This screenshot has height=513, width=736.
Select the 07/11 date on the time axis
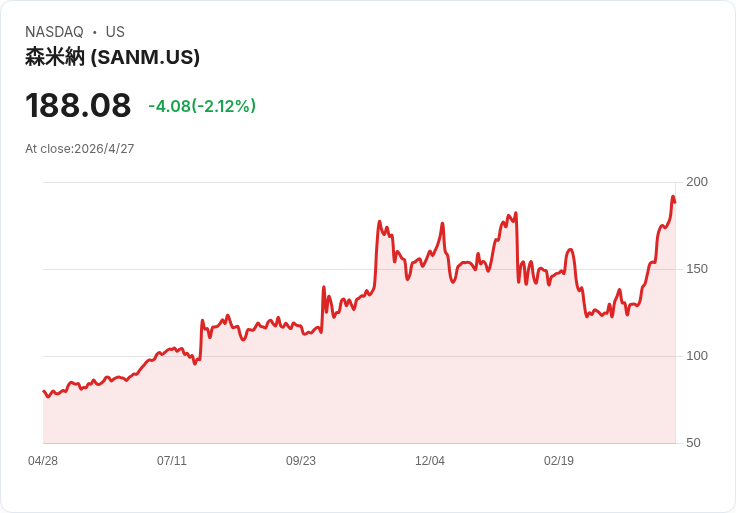(x=172, y=461)
